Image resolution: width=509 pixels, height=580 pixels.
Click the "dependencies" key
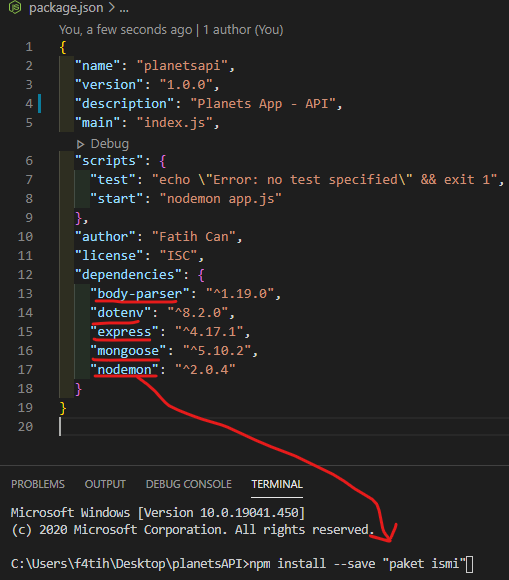(x=128, y=275)
